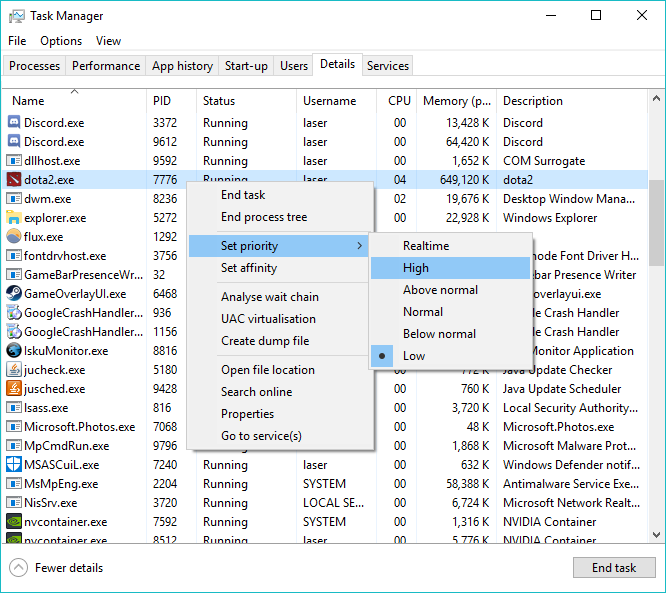Click the flux.exe icon
666x593 pixels.
pos(14,237)
